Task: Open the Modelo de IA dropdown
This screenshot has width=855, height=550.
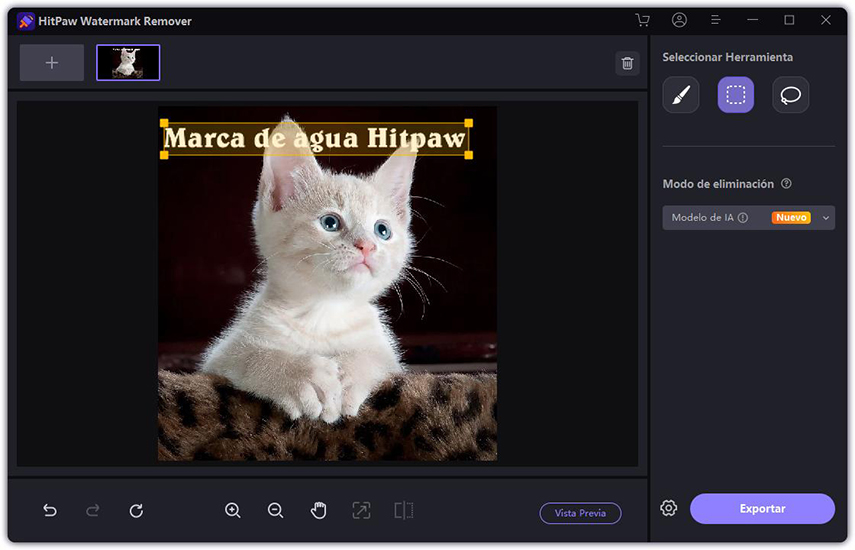Action: (x=749, y=217)
